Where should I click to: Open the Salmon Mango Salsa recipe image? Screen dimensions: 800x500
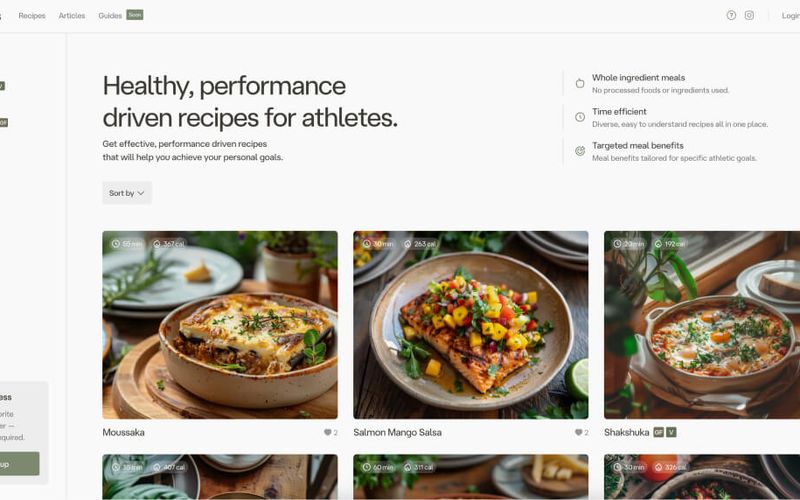pyautogui.click(x=470, y=325)
